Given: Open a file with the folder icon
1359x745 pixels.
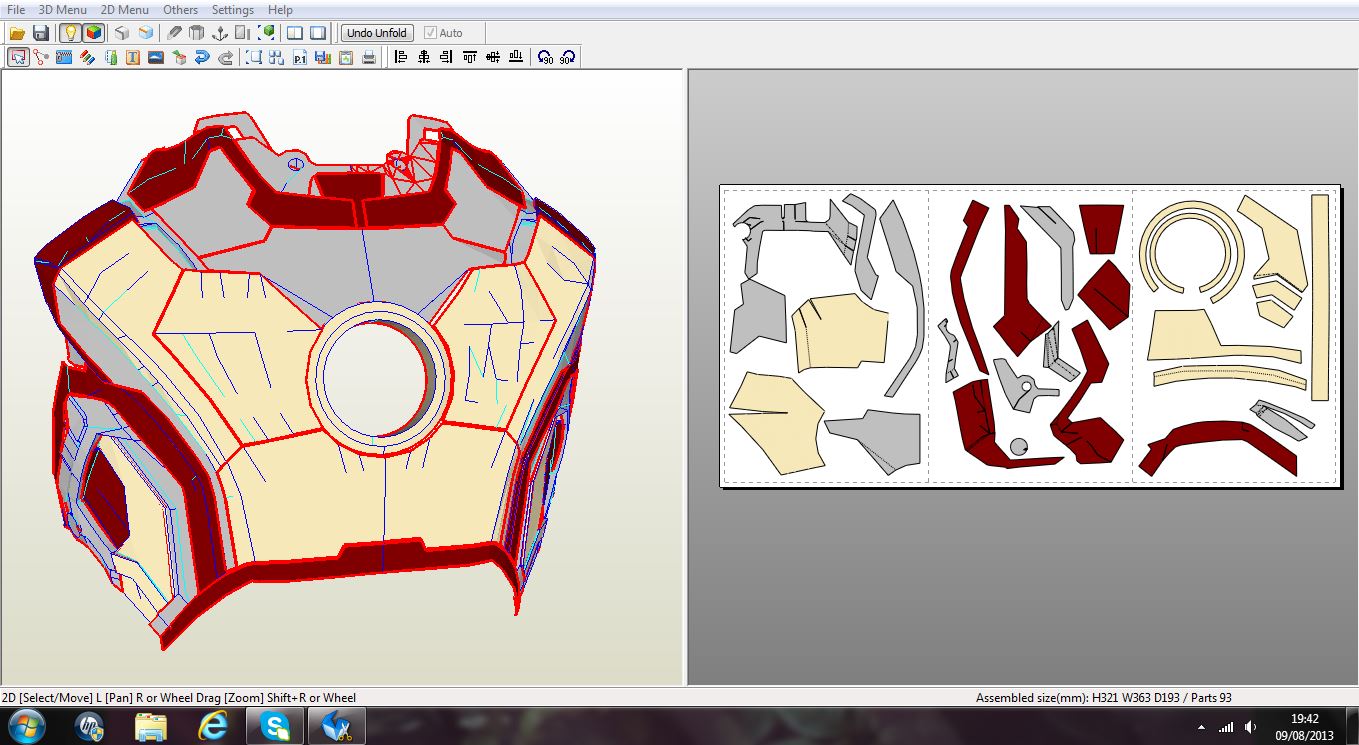Looking at the screenshot, I should pyautogui.click(x=17, y=33).
